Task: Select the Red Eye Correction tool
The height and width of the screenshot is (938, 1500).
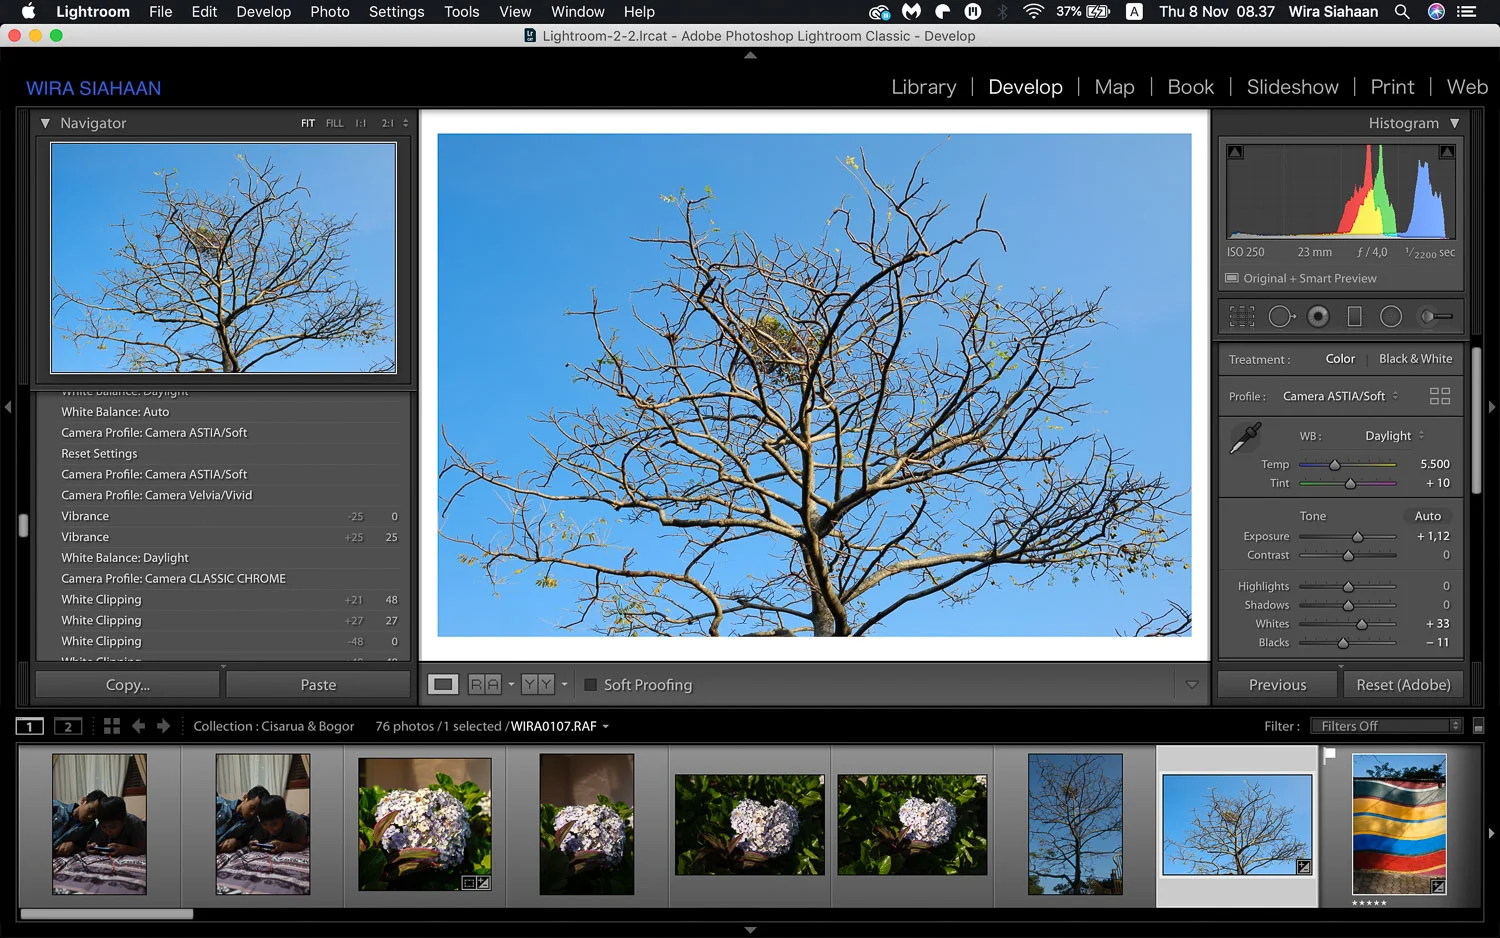Action: click(1318, 317)
